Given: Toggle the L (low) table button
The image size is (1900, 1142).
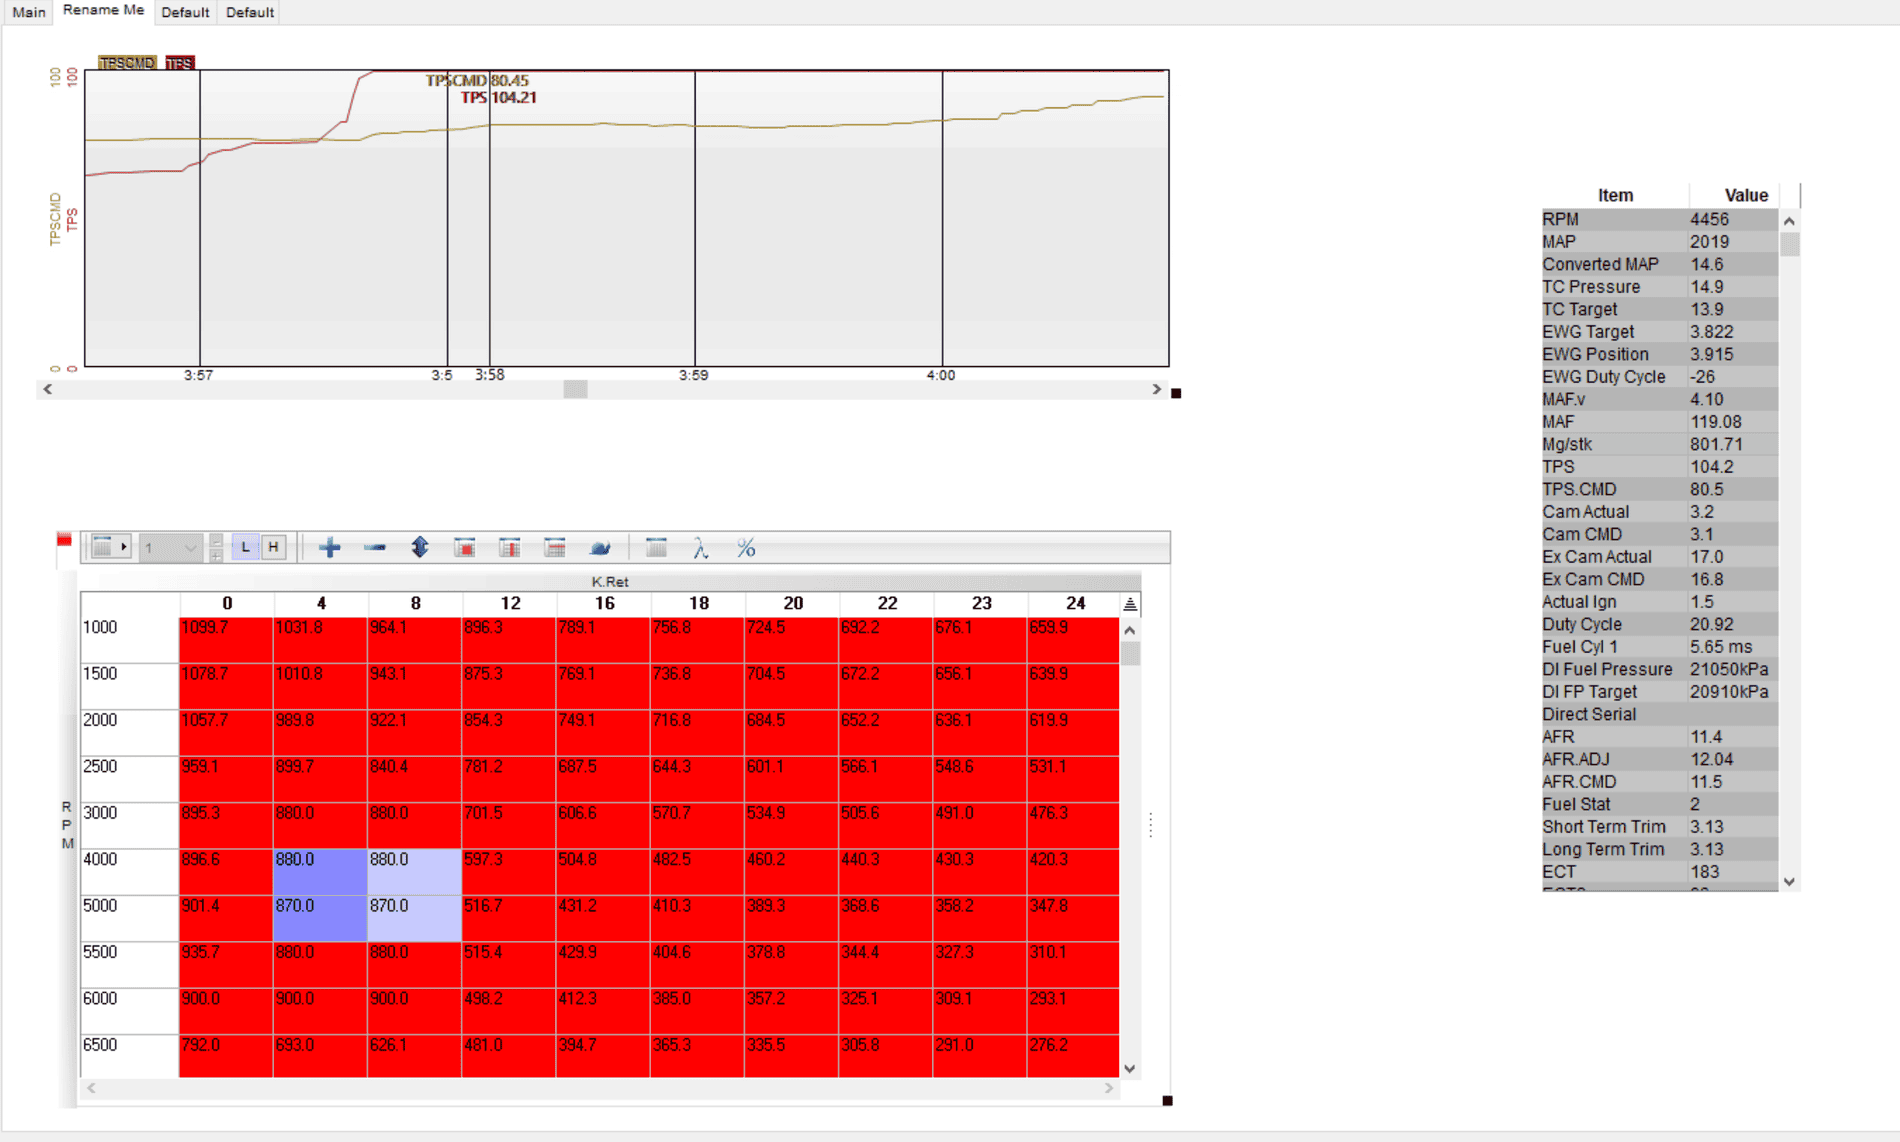Looking at the screenshot, I should coord(245,547).
